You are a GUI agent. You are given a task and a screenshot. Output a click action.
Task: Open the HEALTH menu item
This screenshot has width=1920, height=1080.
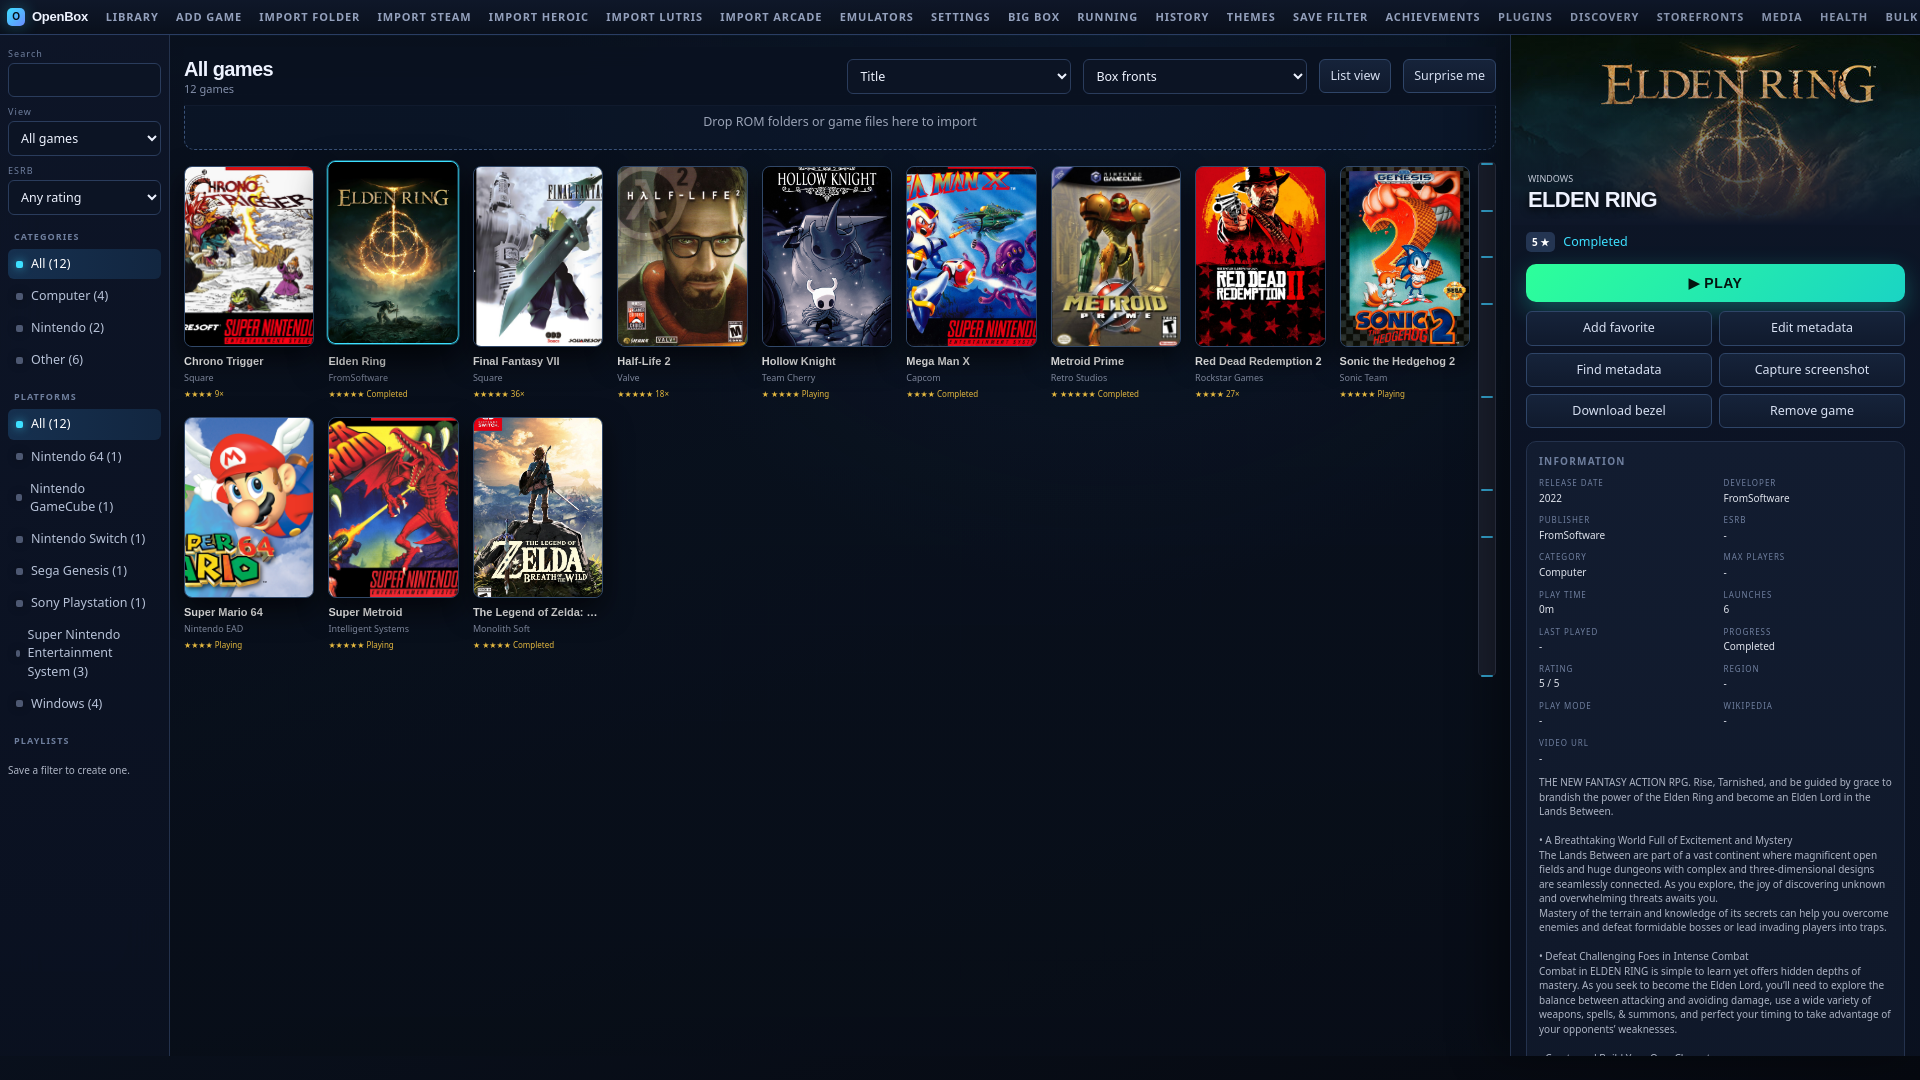click(1843, 17)
